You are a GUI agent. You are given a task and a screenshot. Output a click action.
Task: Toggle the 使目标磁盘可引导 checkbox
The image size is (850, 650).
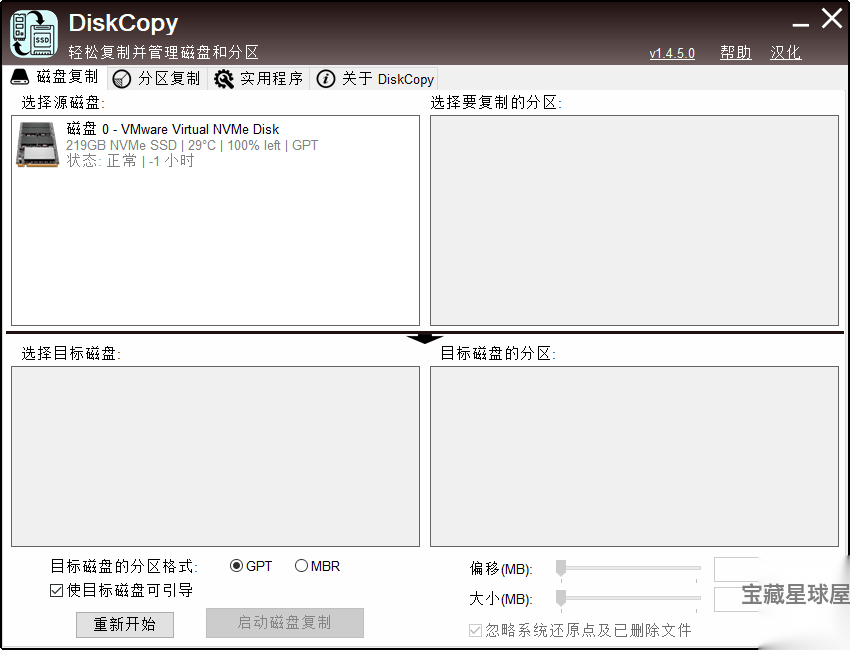point(56,590)
